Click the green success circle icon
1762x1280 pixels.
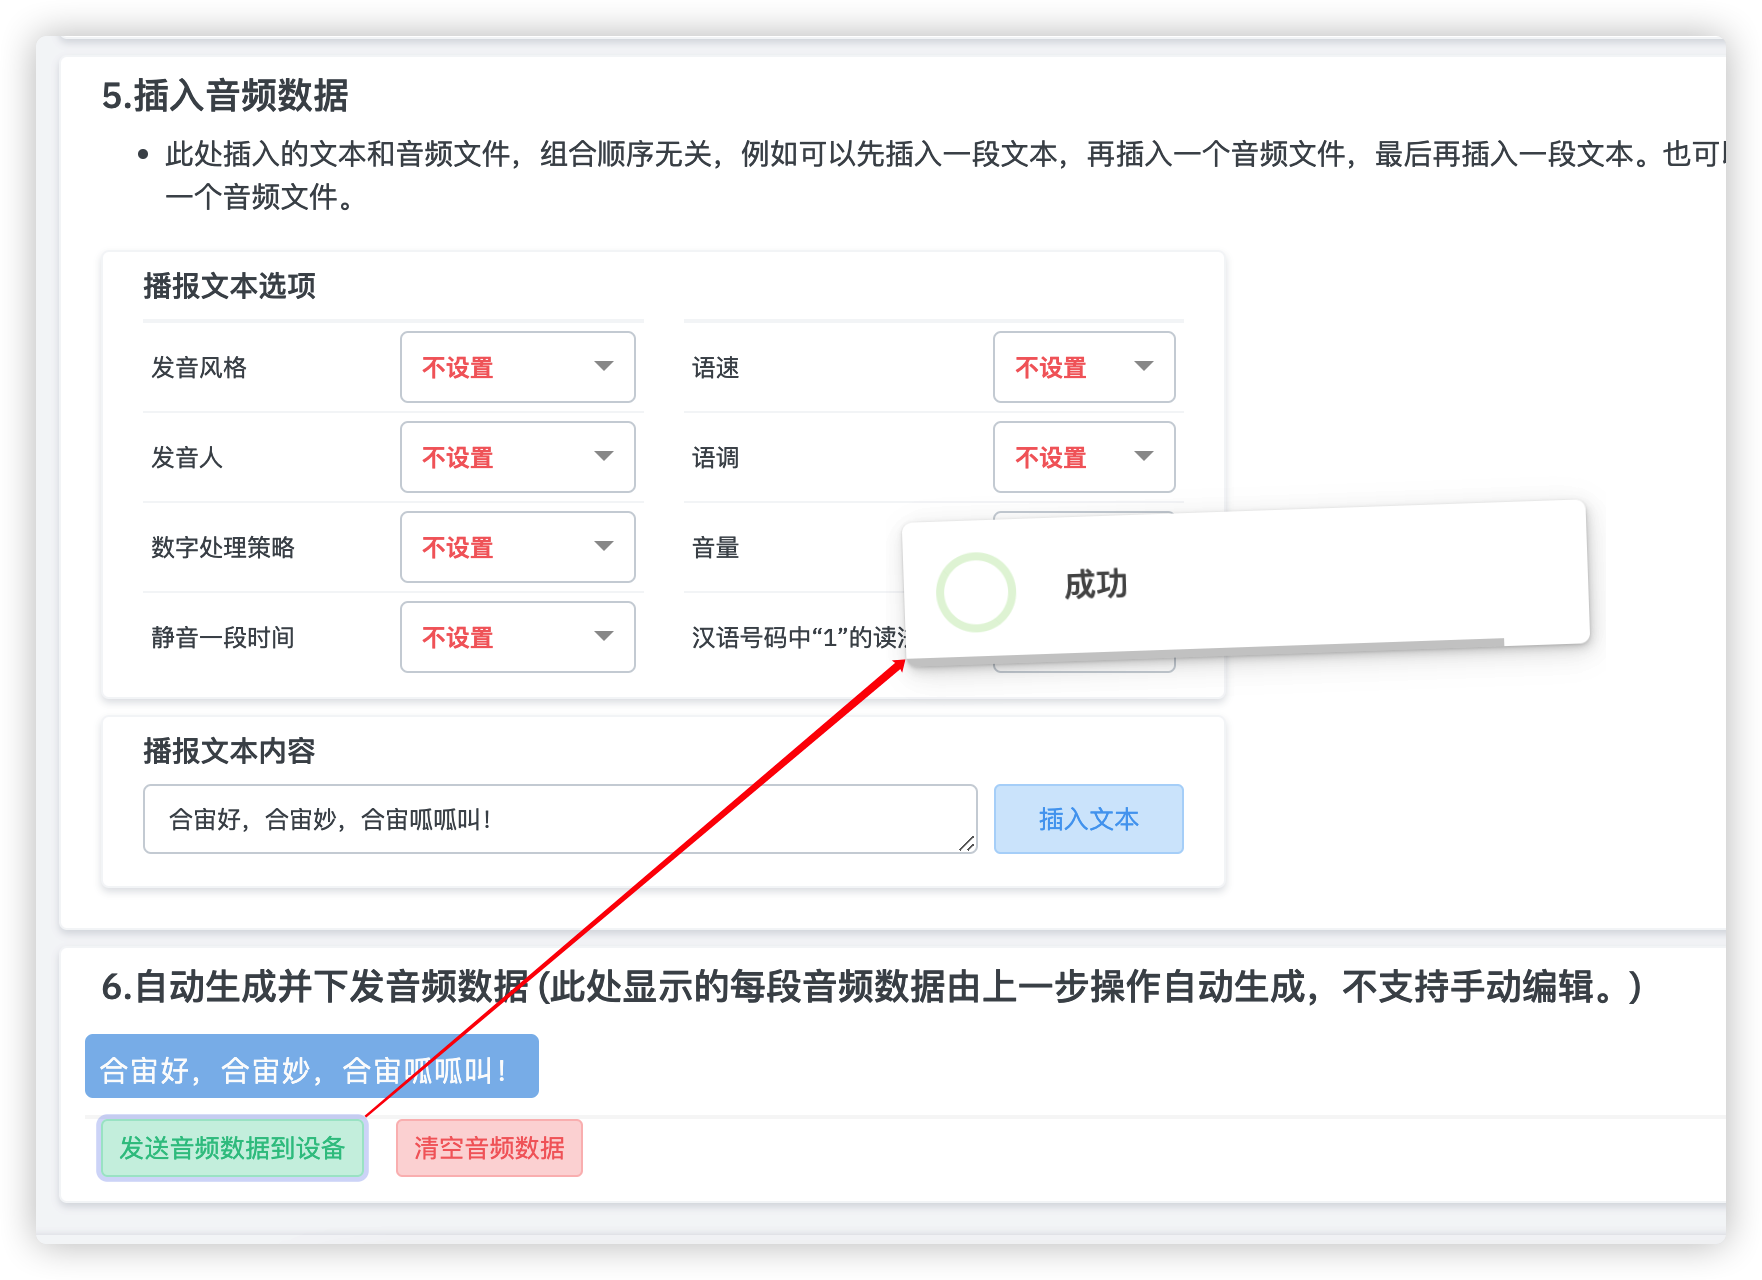point(976,592)
